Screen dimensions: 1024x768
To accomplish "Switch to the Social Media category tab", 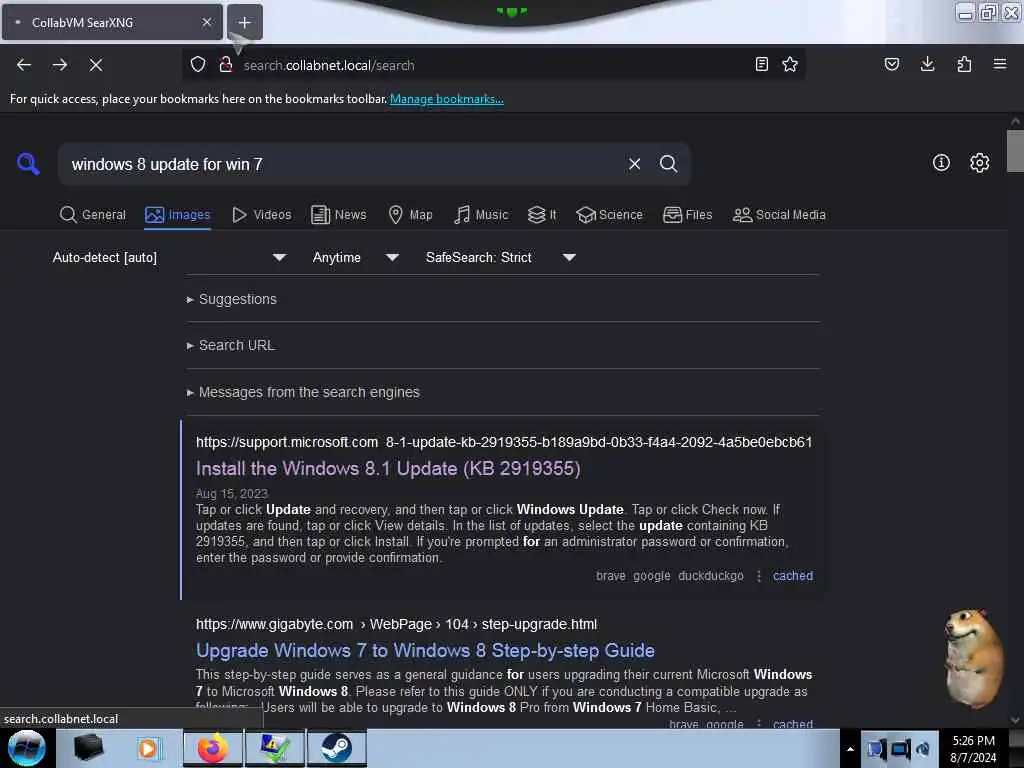I will pyautogui.click(x=779, y=215).
